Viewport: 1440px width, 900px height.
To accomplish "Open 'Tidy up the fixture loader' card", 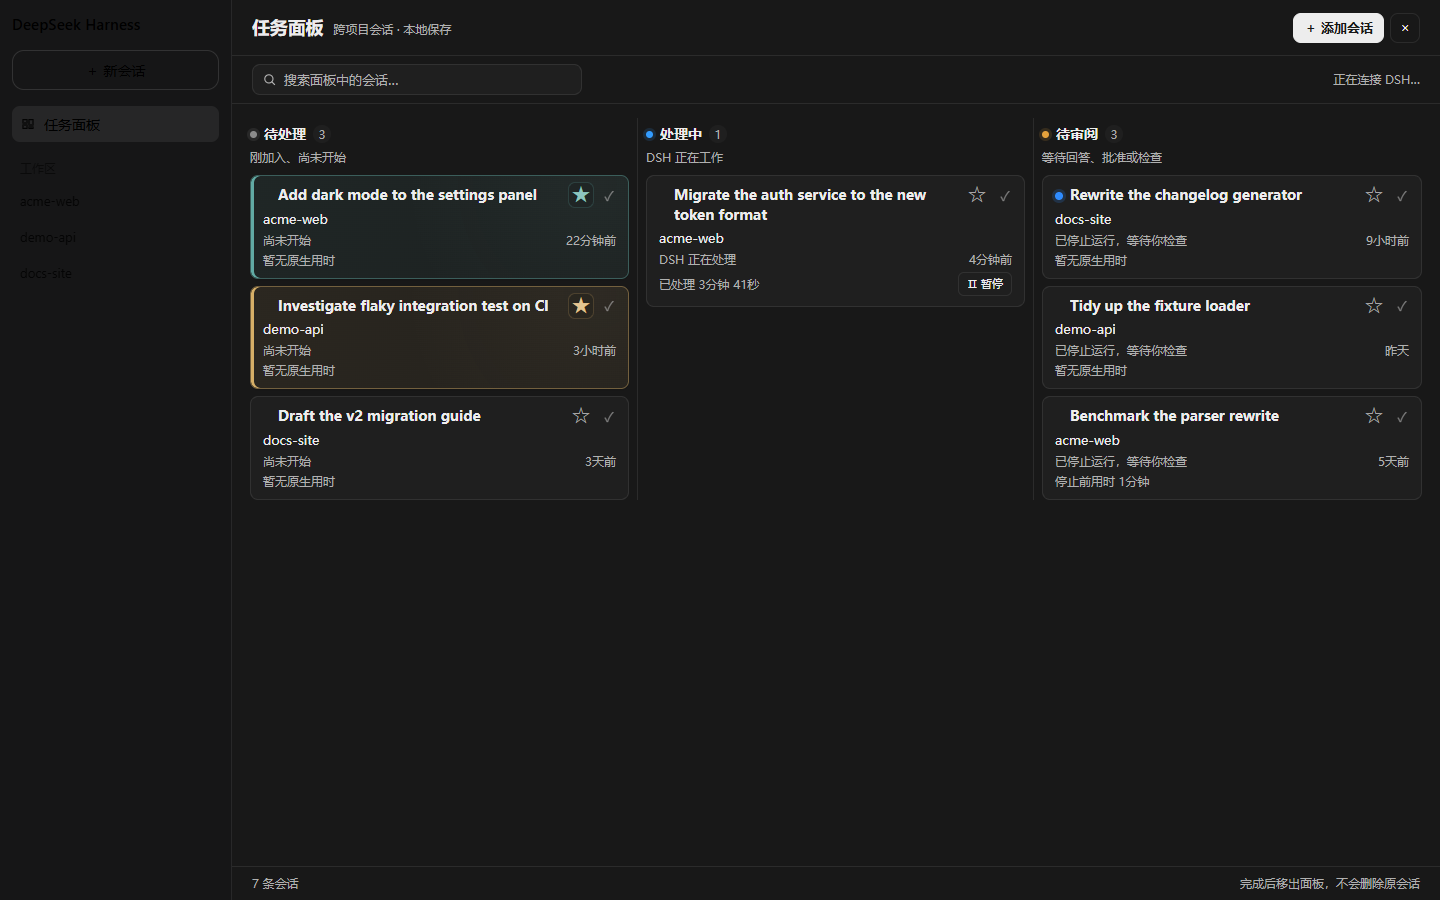I will click(1231, 337).
